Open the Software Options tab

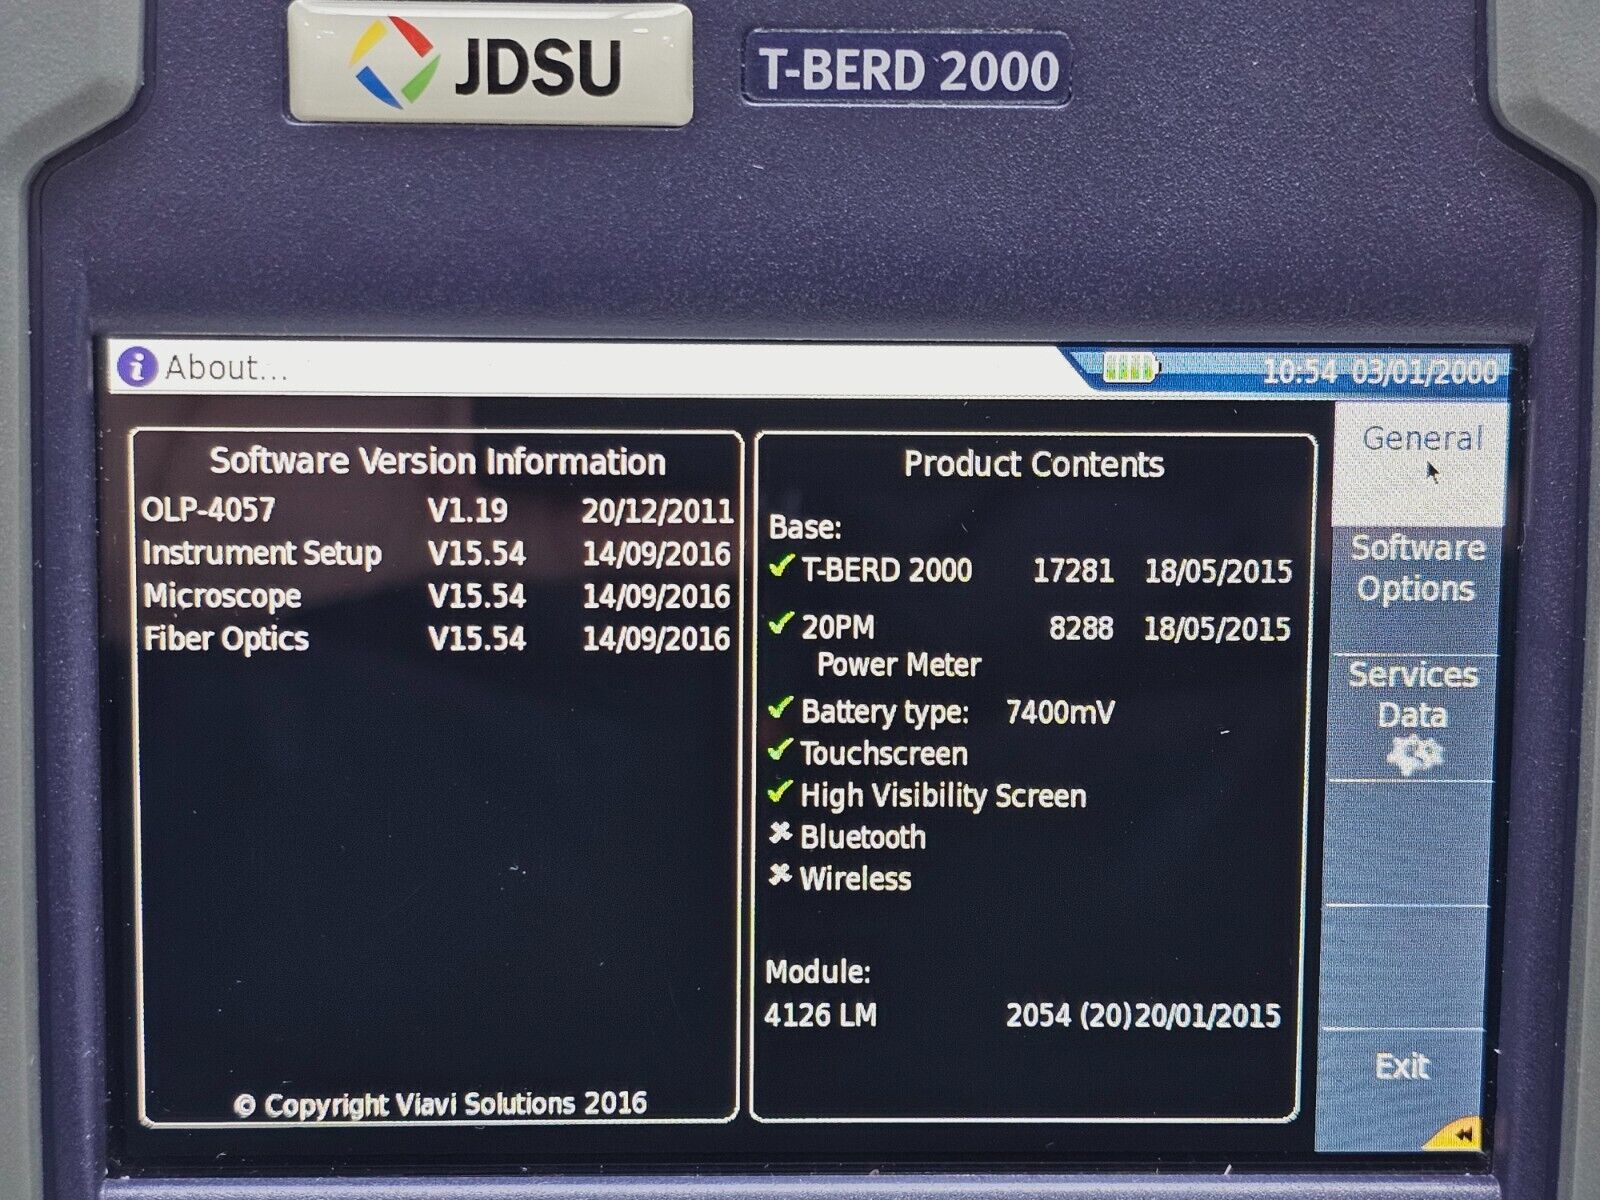(x=1415, y=588)
